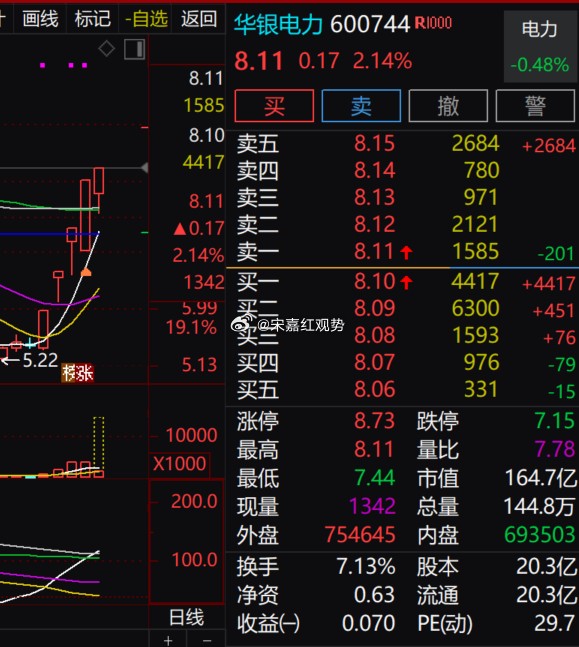Open the 标记 mark menu
The width and height of the screenshot is (579, 647).
[x=92, y=19]
